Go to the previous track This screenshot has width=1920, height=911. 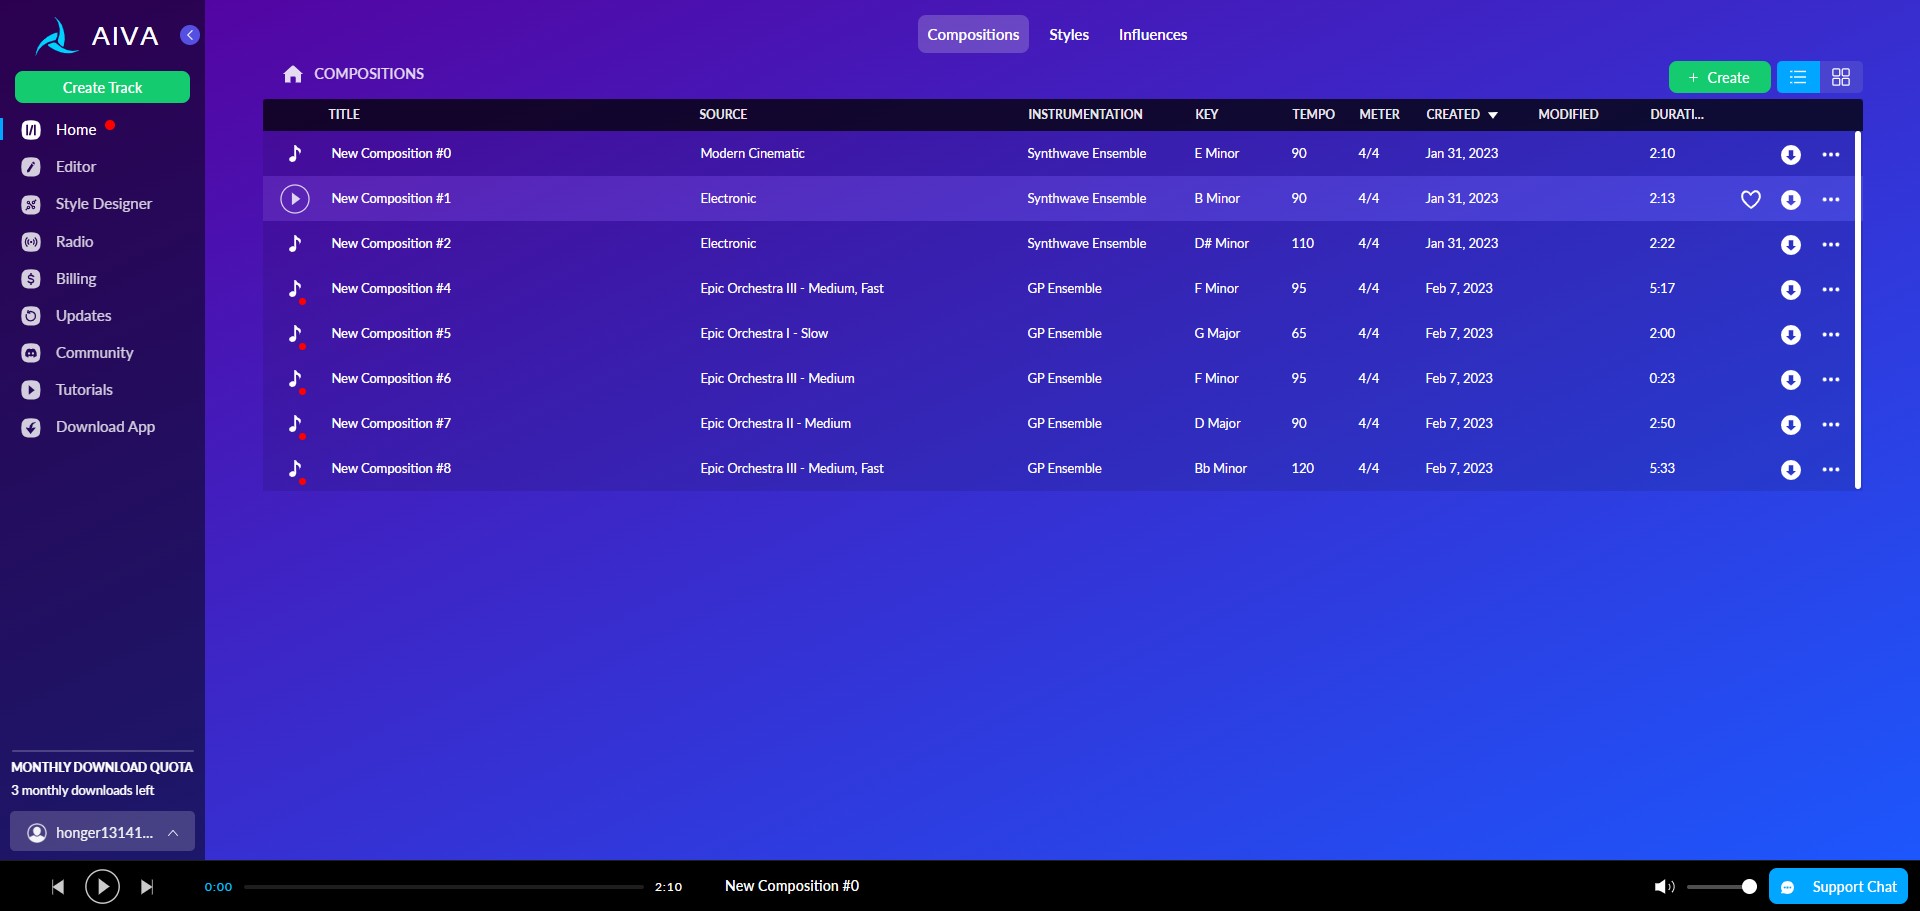click(58, 887)
